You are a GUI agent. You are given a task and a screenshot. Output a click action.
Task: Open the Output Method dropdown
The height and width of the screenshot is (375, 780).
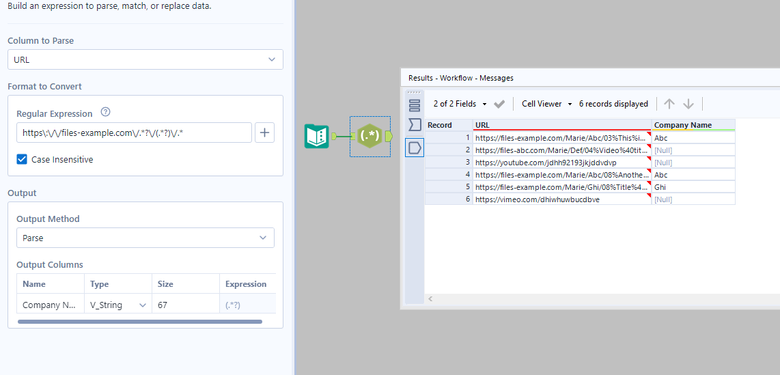pyautogui.click(x=145, y=238)
